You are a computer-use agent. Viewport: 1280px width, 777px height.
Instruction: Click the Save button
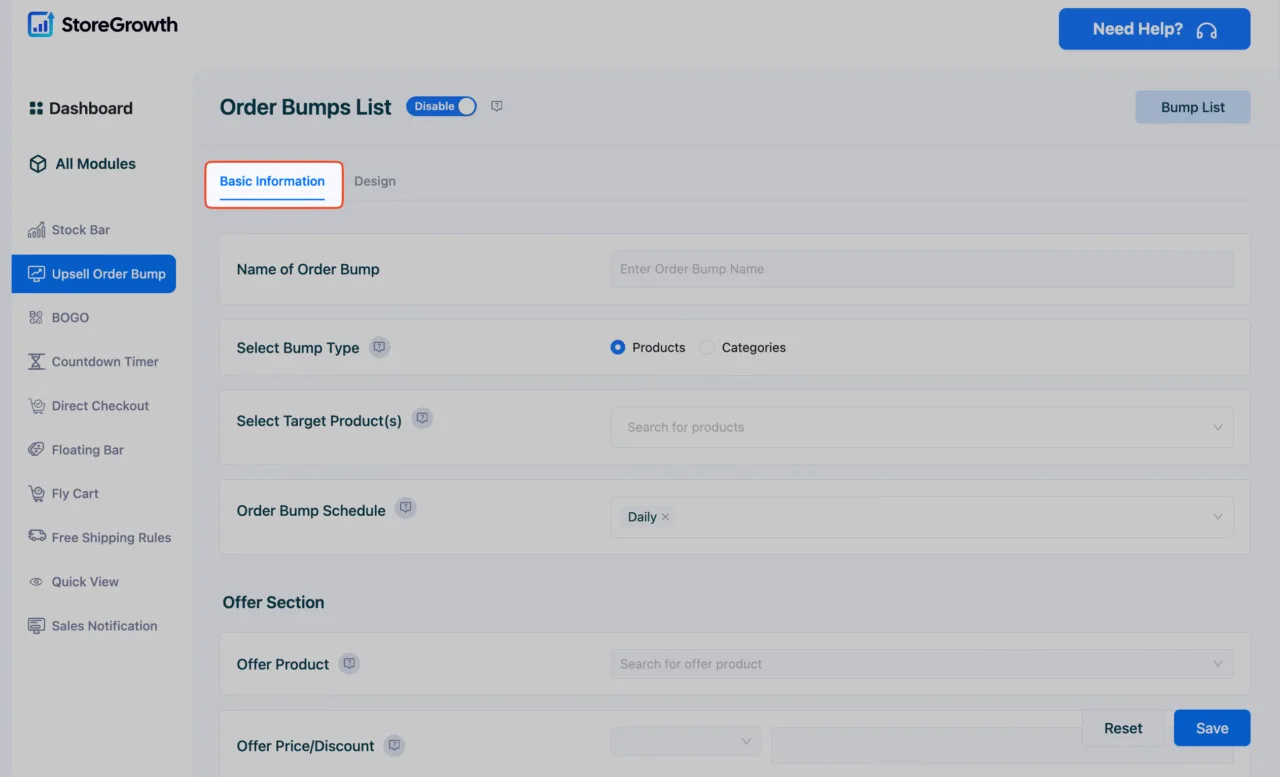coord(1212,728)
